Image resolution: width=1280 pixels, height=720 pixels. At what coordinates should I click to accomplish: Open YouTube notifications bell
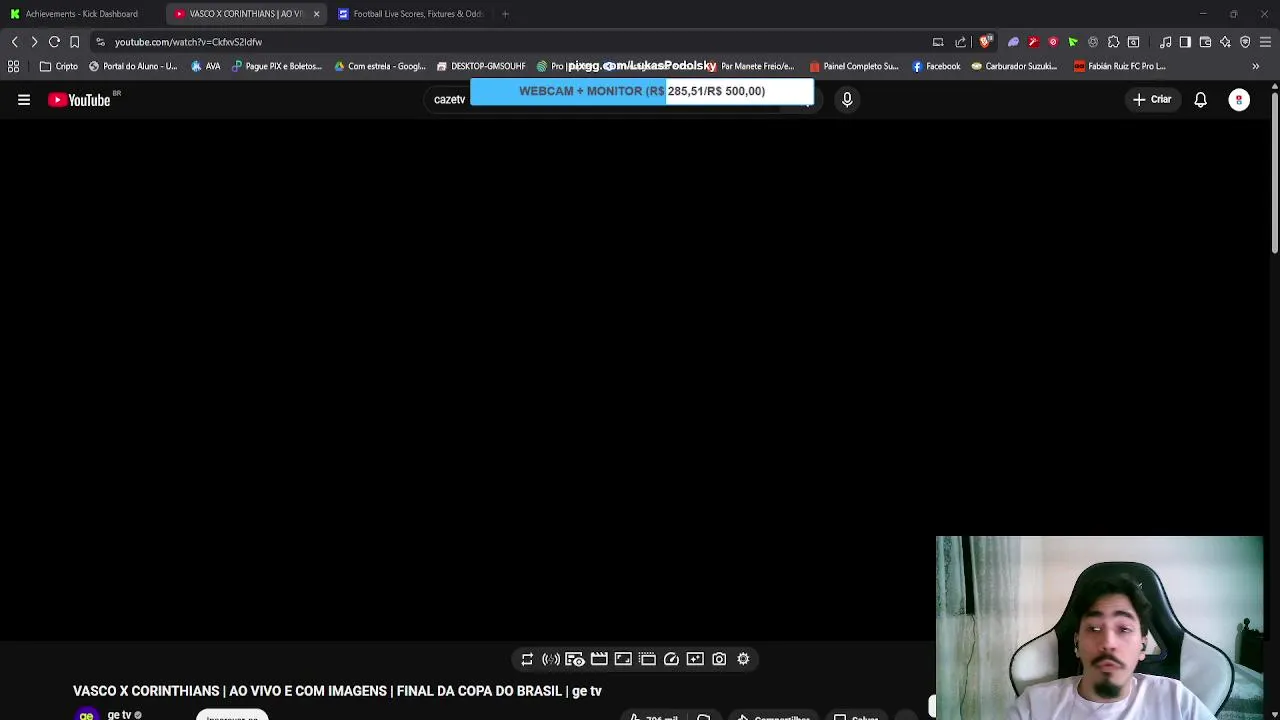click(1200, 100)
